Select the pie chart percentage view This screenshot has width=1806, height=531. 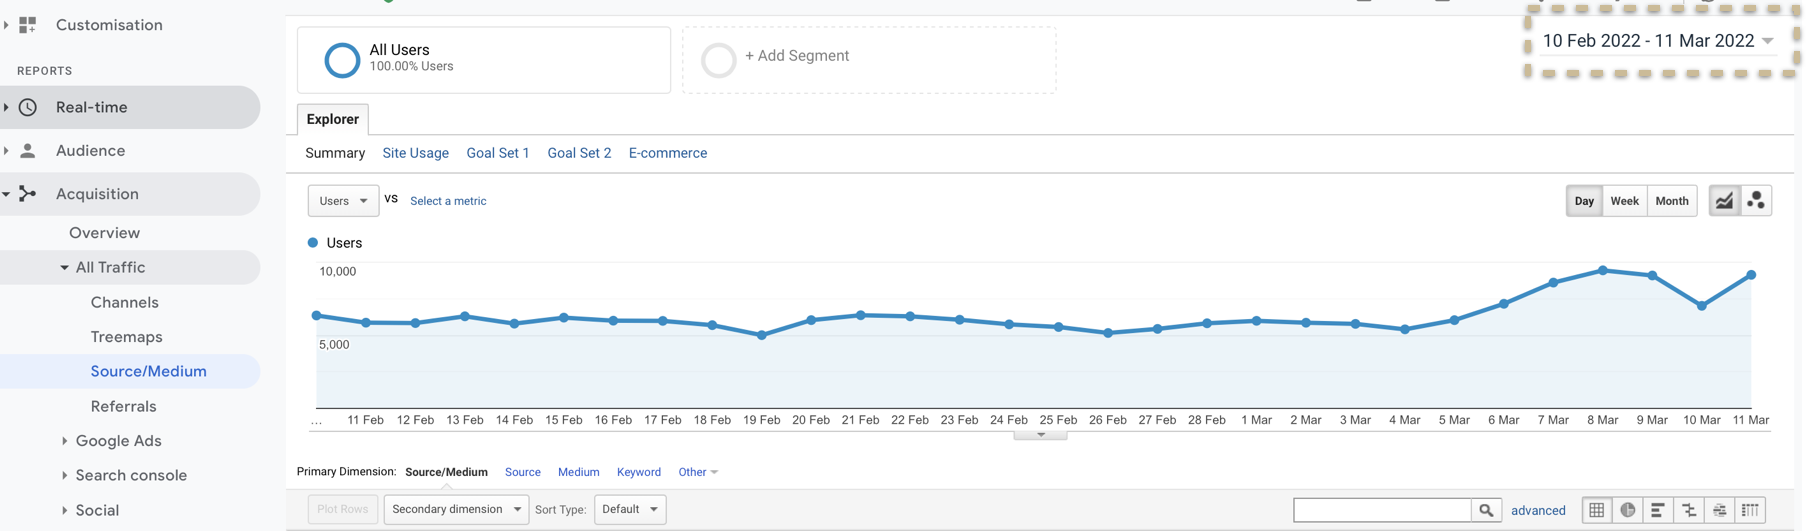pyautogui.click(x=1628, y=510)
